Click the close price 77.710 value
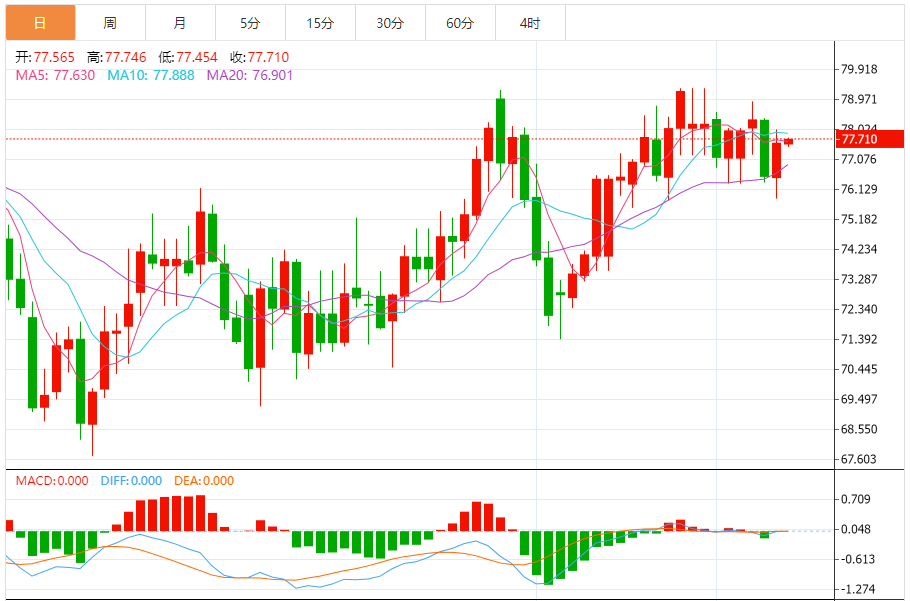 click(268, 57)
